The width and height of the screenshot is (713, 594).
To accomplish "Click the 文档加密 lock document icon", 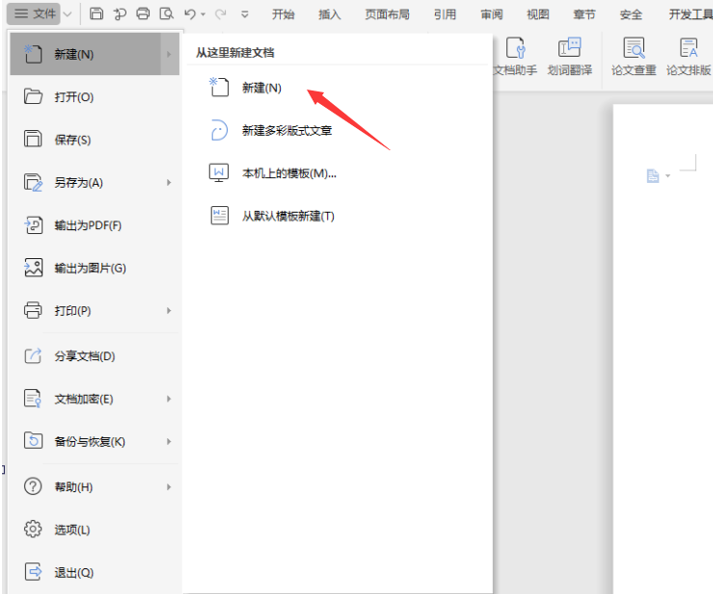I will coord(33,398).
